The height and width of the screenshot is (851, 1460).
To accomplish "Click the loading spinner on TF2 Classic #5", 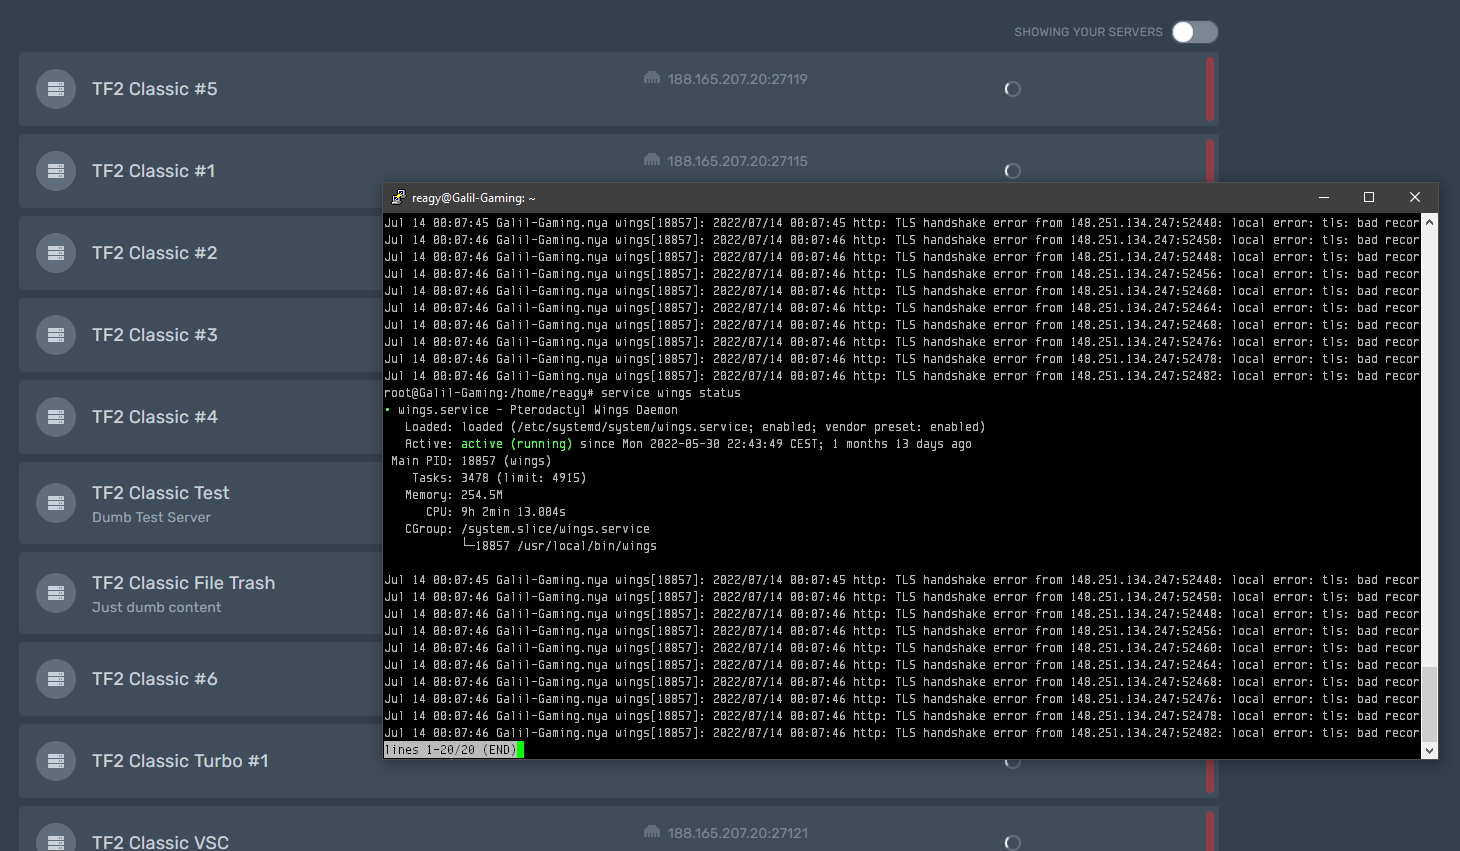I will tap(1012, 89).
